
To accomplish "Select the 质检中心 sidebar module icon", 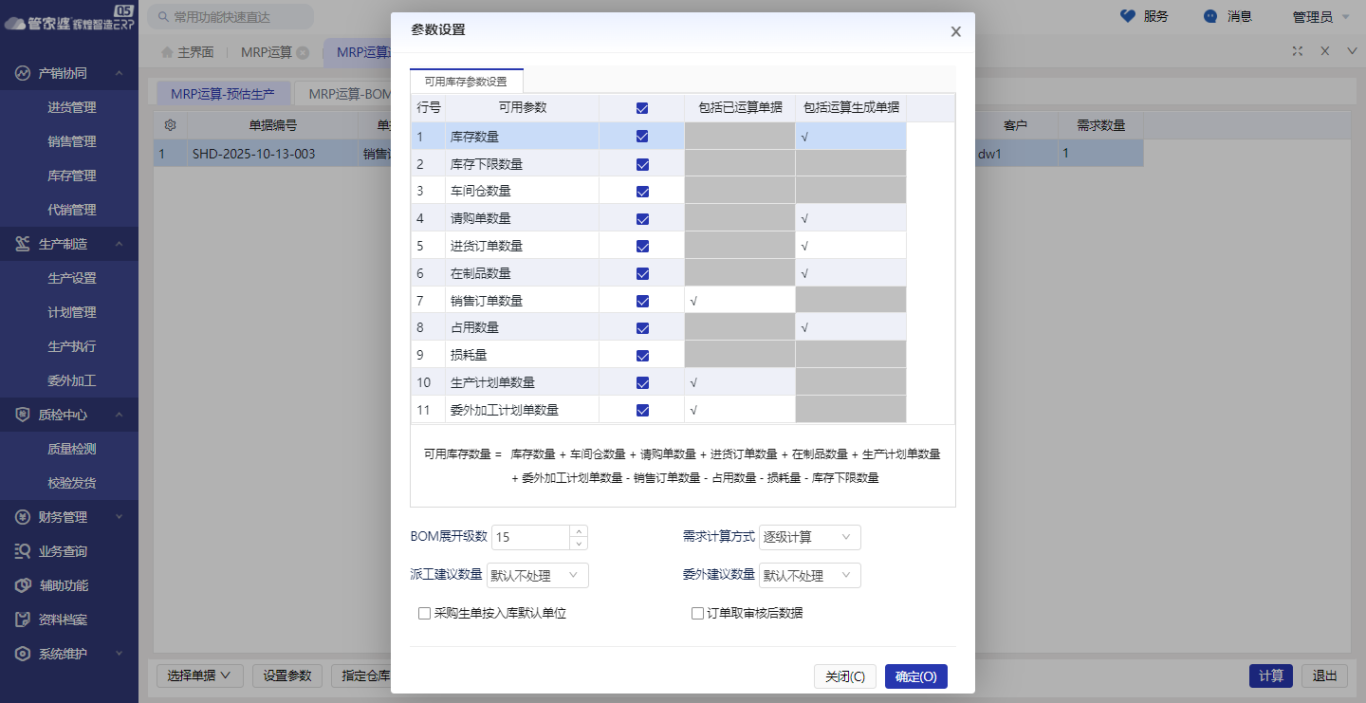I will (24, 414).
